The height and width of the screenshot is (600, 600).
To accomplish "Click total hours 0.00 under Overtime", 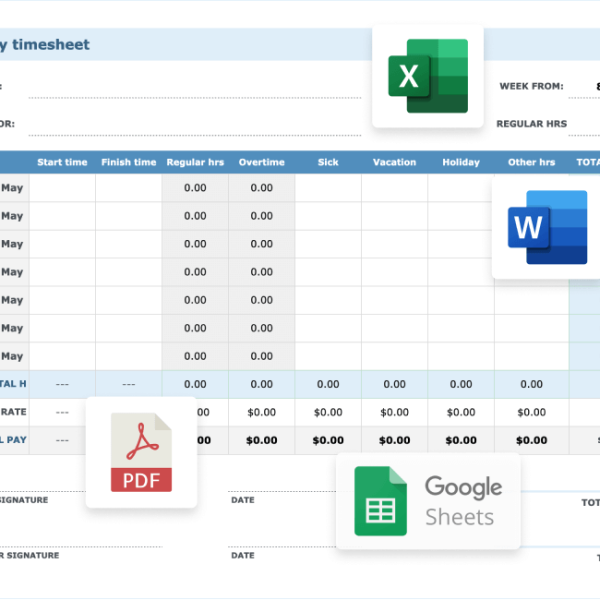I will point(262,384).
